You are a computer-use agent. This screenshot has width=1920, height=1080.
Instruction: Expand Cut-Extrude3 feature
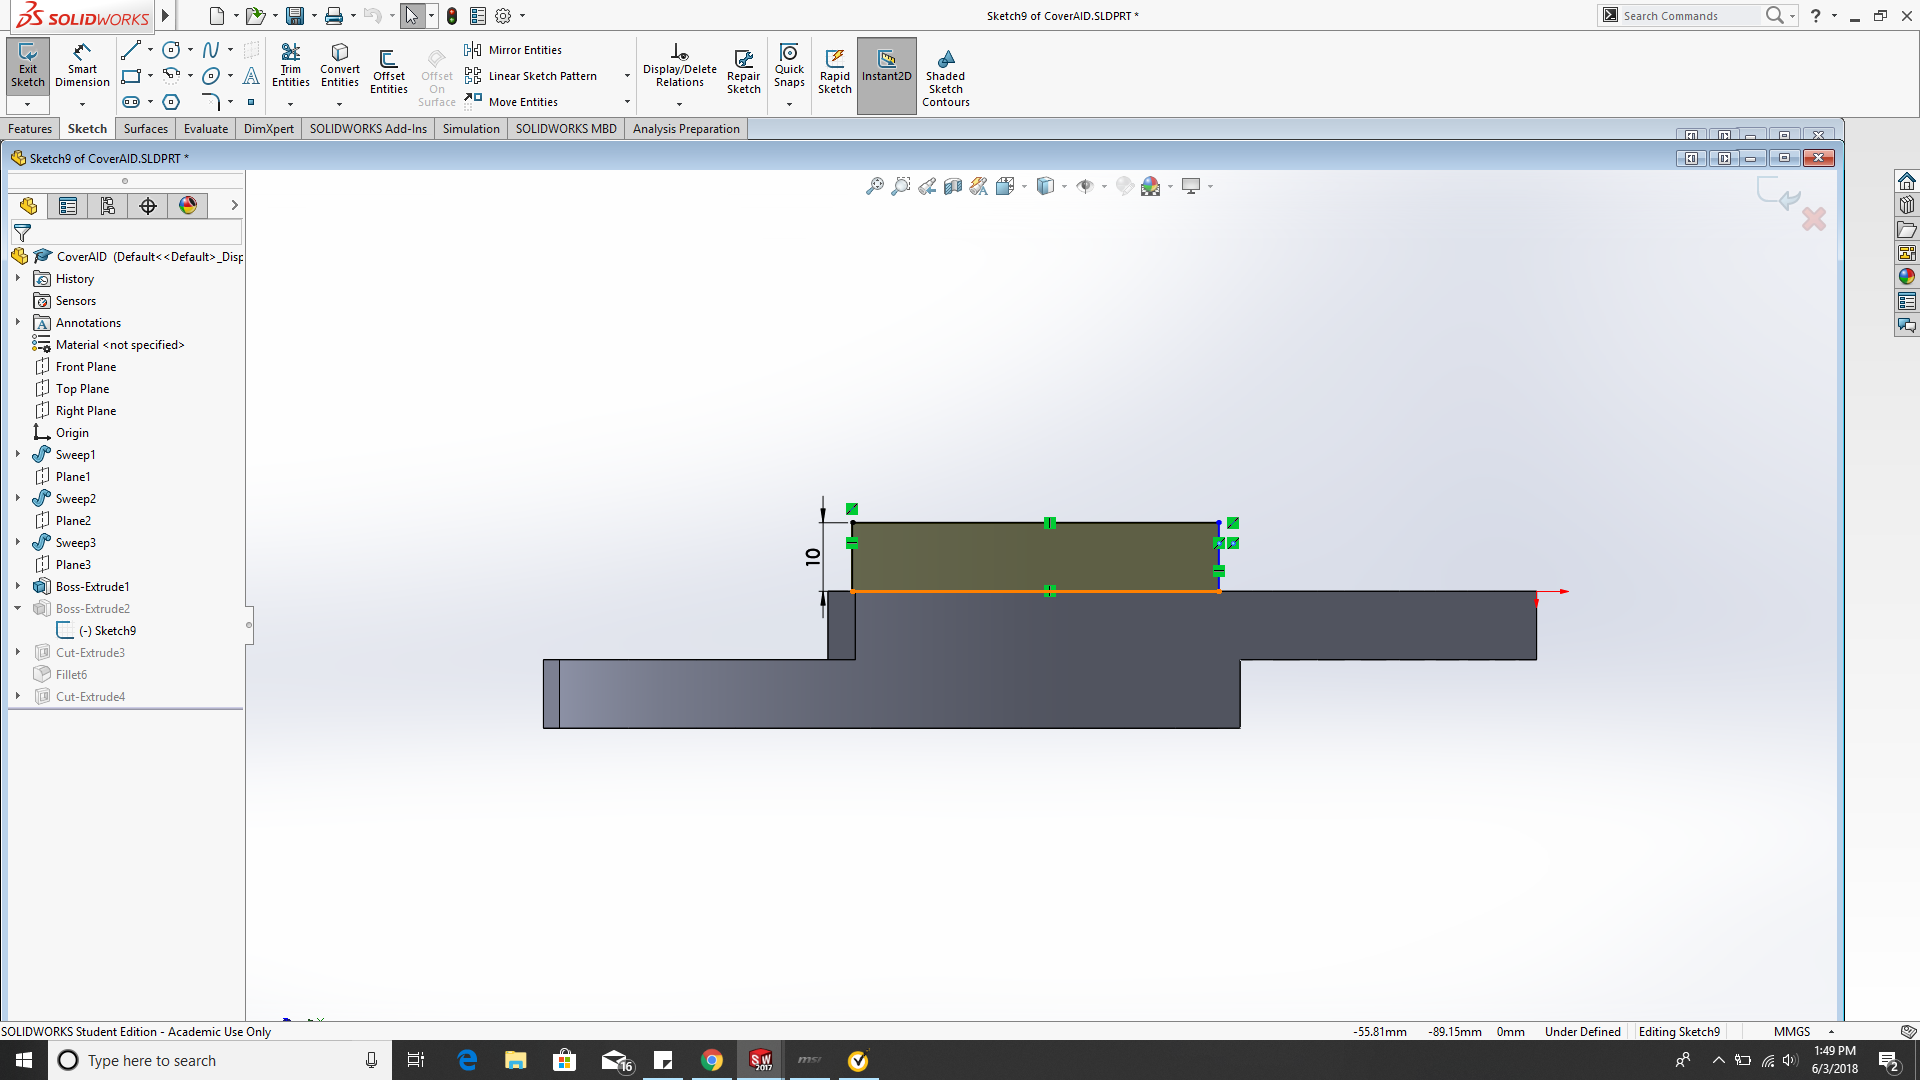coord(18,652)
